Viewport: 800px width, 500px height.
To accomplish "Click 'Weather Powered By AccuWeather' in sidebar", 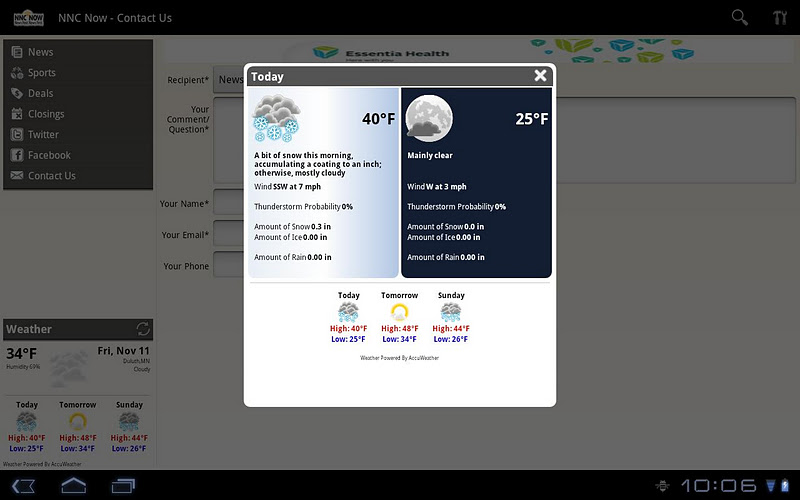I will [x=42, y=464].
